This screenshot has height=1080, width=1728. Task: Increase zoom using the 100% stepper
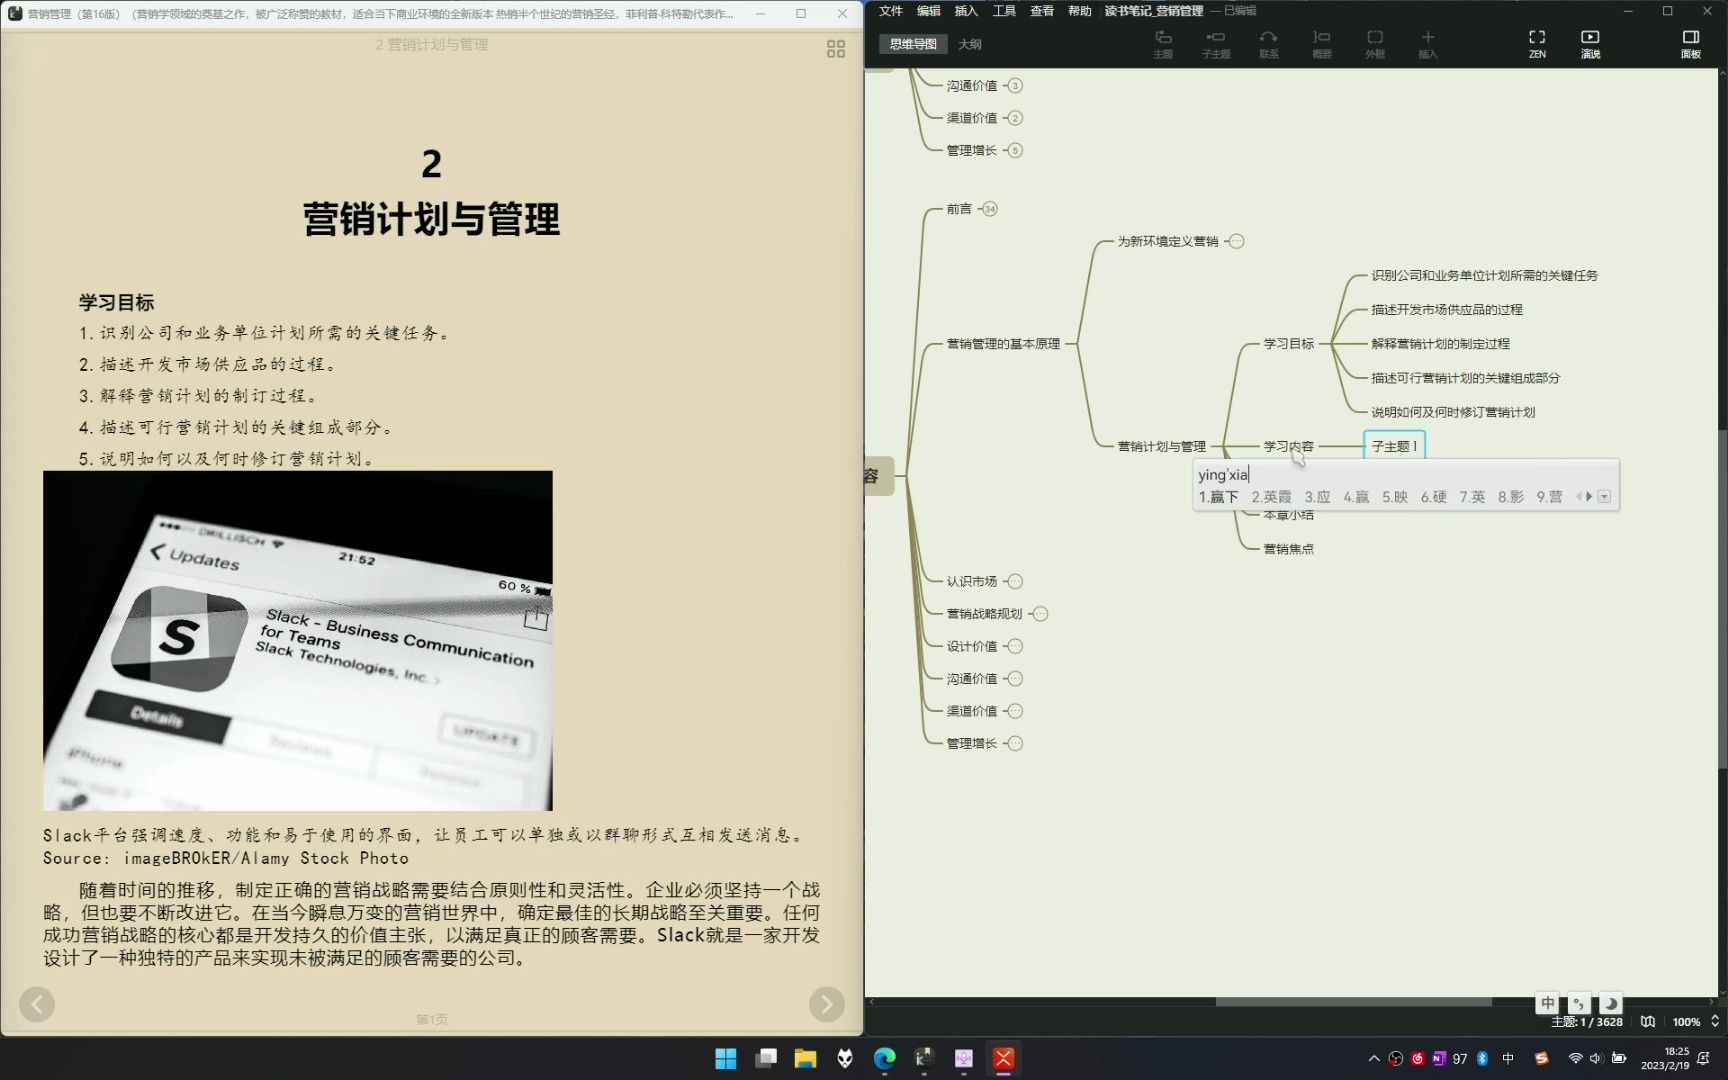1714,1016
